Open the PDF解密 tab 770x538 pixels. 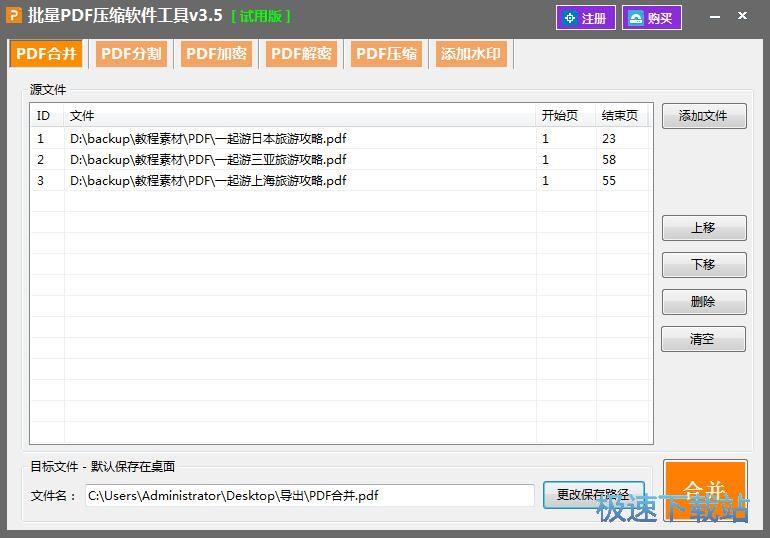pos(301,54)
